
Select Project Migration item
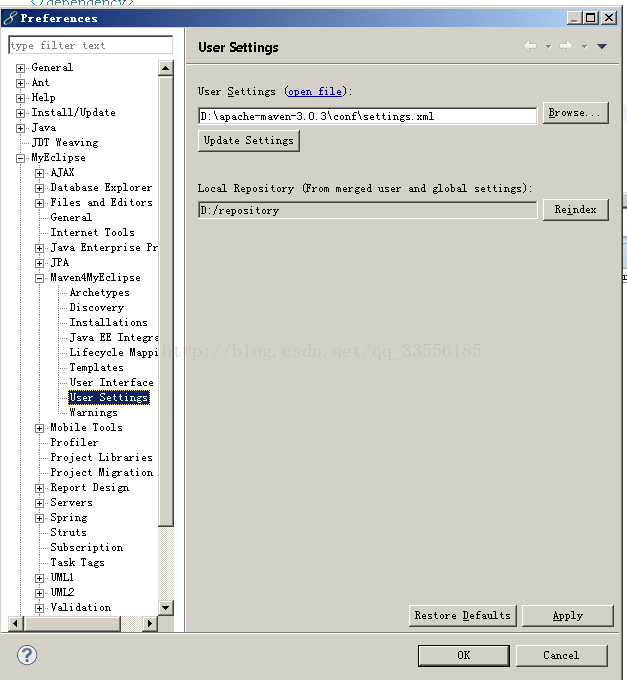(101, 473)
